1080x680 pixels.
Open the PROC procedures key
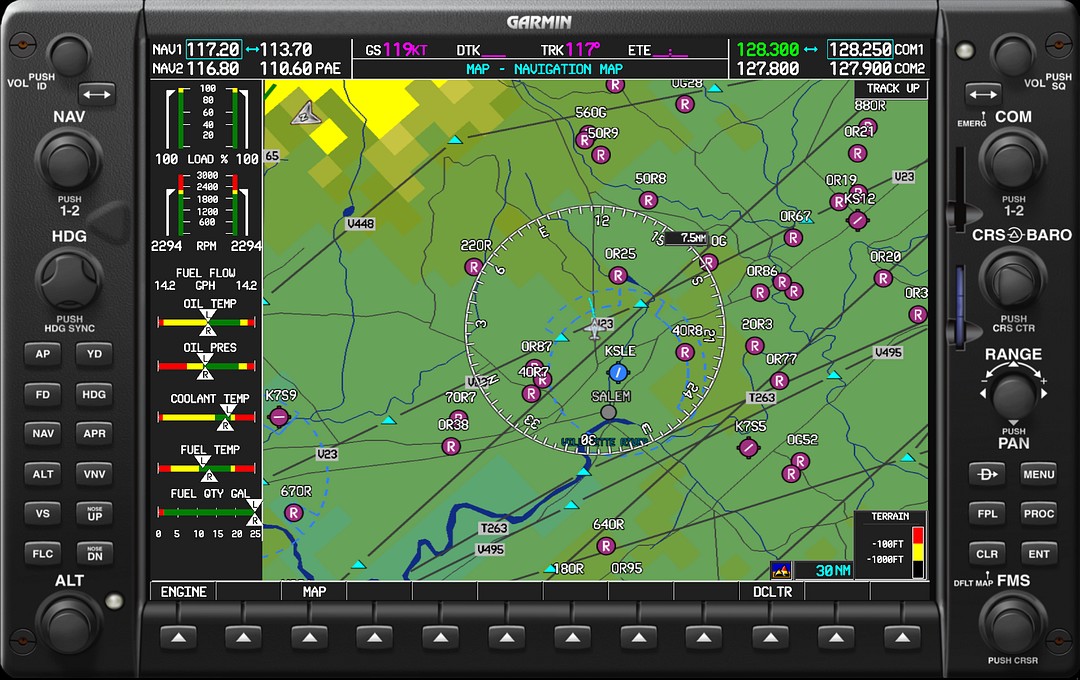click(x=1039, y=513)
